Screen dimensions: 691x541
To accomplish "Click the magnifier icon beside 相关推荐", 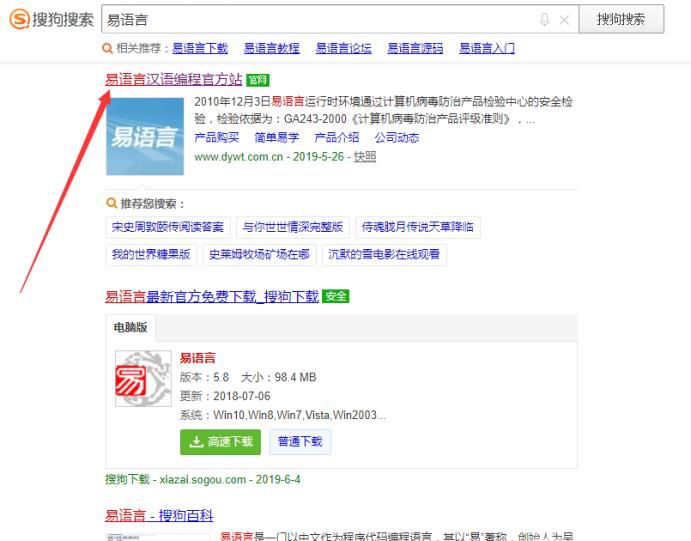I will [x=107, y=48].
